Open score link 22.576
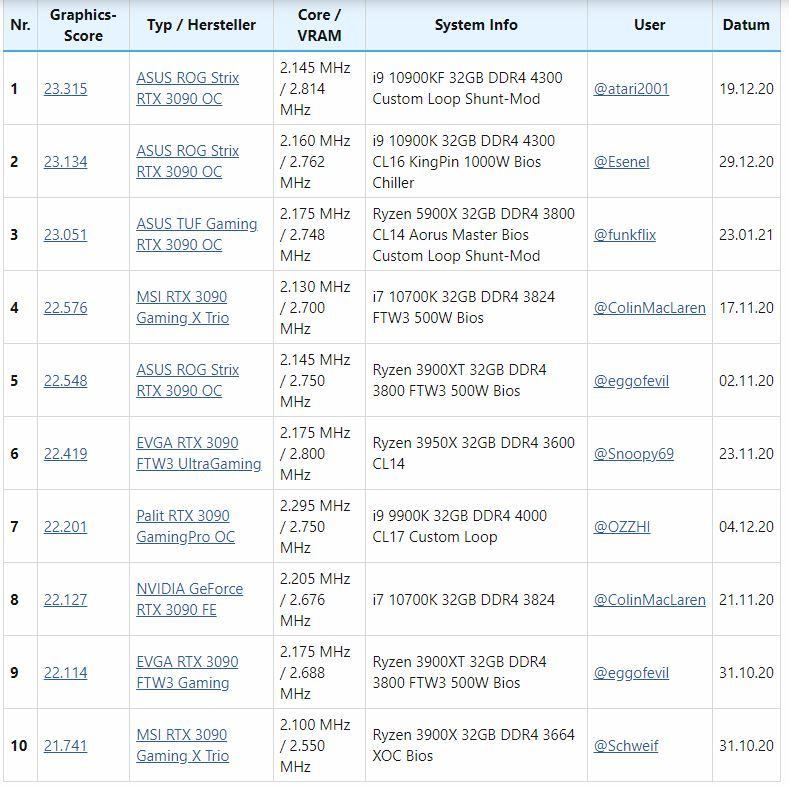Screen dimensions: 789x786 pyautogui.click(x=65, y=308)
